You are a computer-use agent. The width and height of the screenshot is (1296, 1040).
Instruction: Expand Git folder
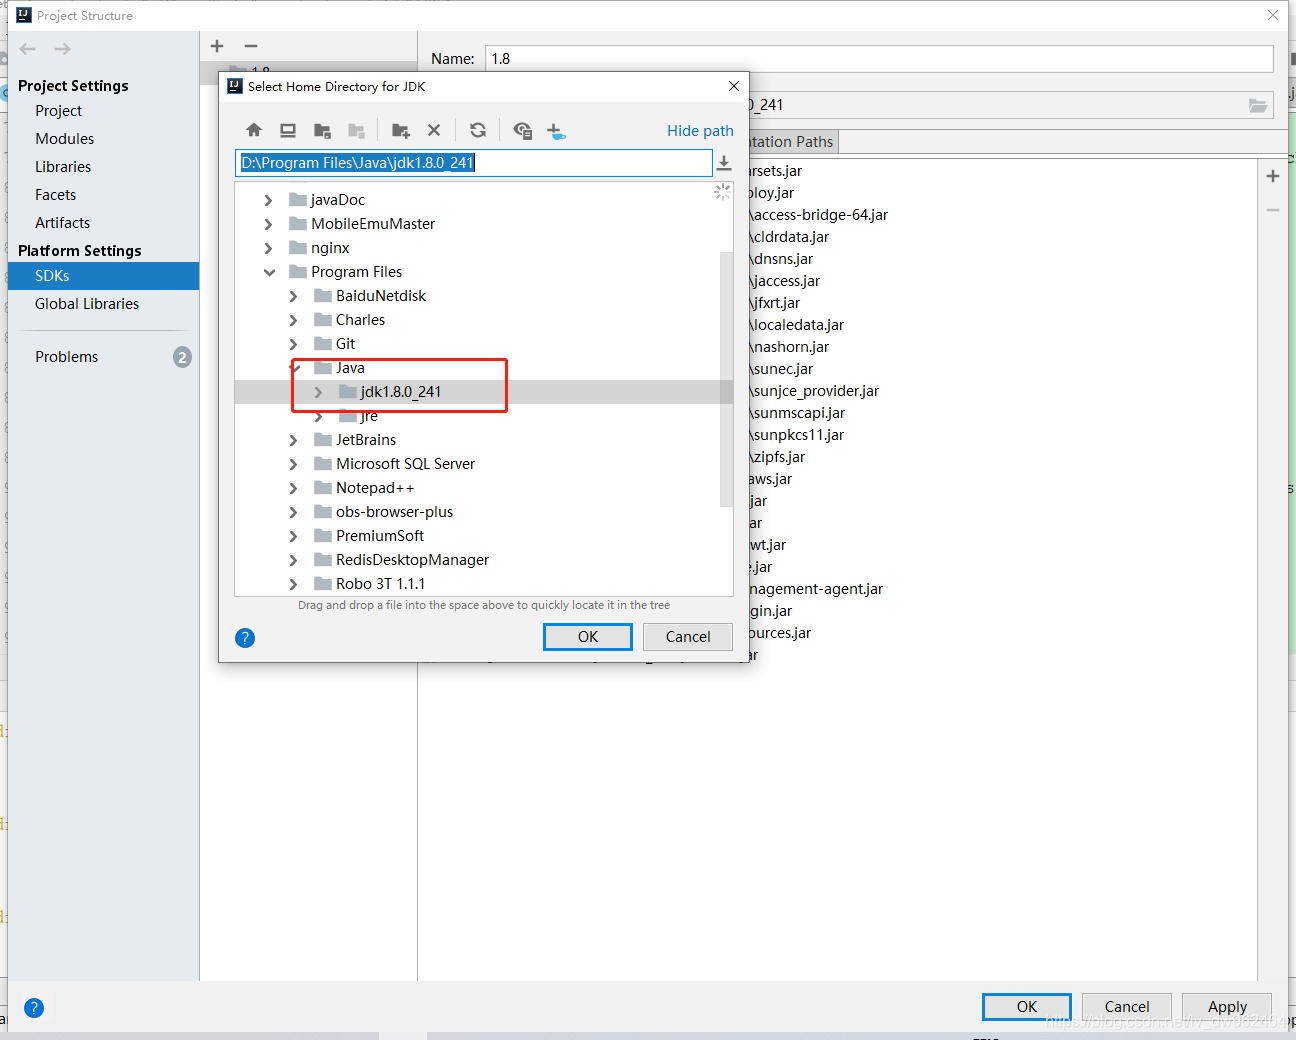[x=293, y=344]
